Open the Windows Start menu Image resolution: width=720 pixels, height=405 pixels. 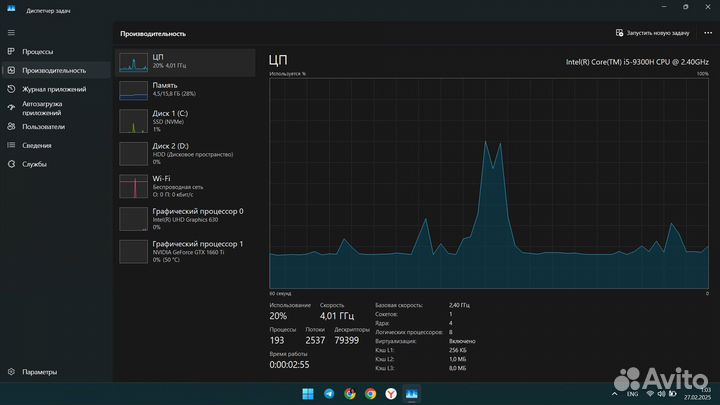308,394
